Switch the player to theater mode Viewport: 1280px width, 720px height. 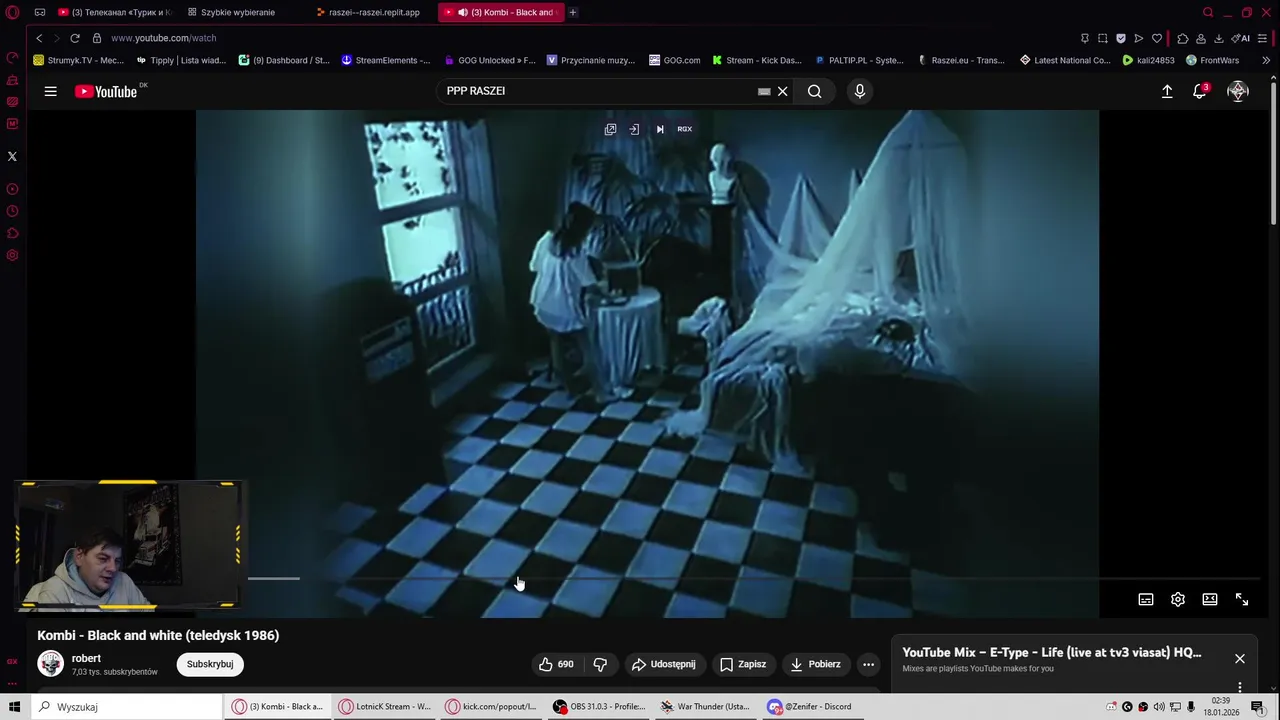pyautogui.click(x=1210, y=599)
